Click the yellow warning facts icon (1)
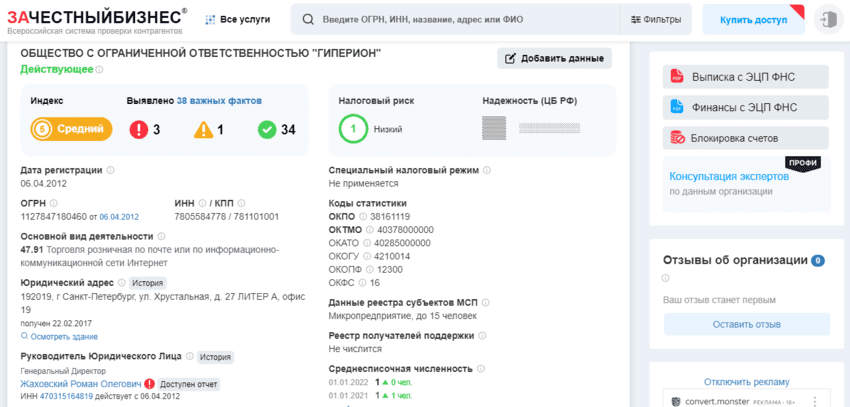Viewport: 850px width, 407px height. (203, 130)
